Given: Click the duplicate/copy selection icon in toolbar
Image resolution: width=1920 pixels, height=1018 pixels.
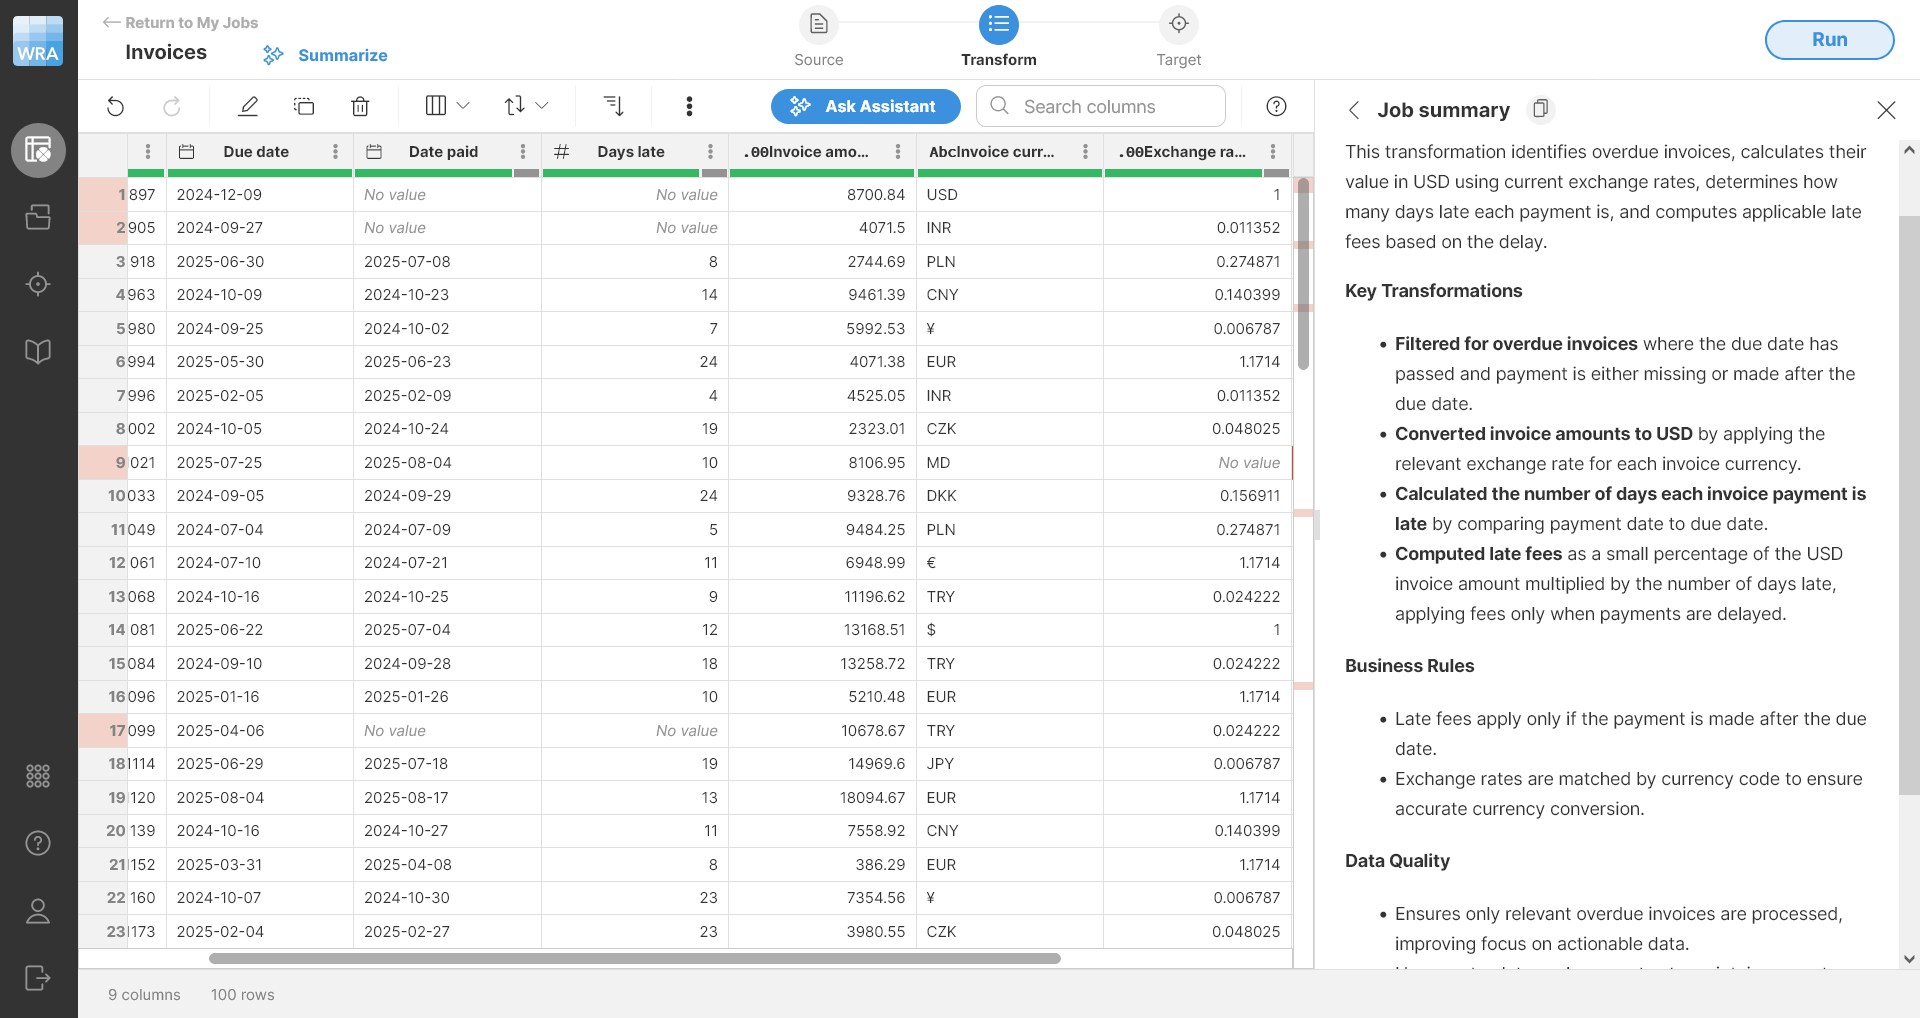Looking at the screenshot, I should (x=304, y=106).
